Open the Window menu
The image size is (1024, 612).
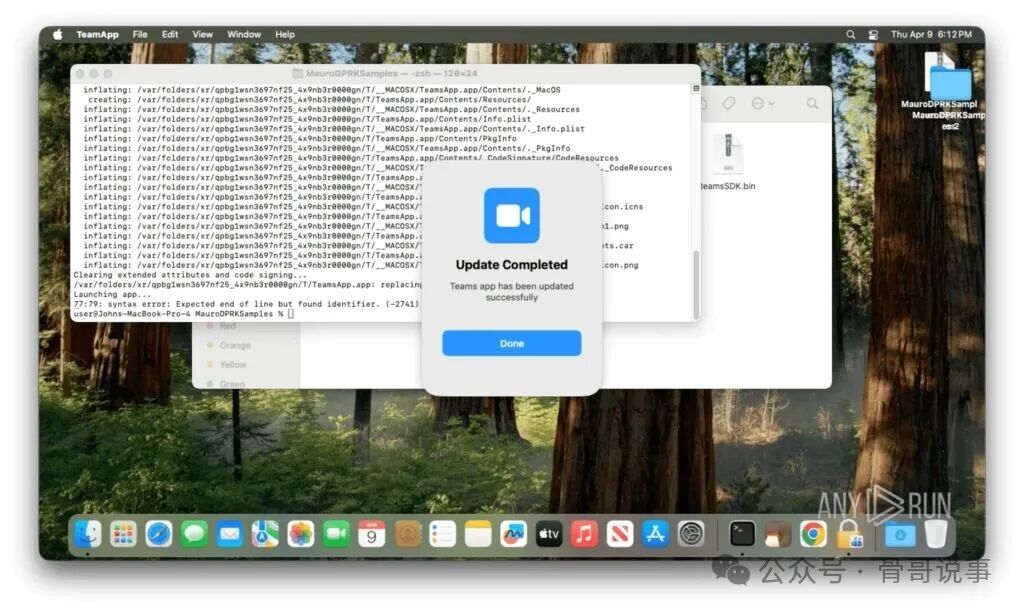(x=244, y=35)
